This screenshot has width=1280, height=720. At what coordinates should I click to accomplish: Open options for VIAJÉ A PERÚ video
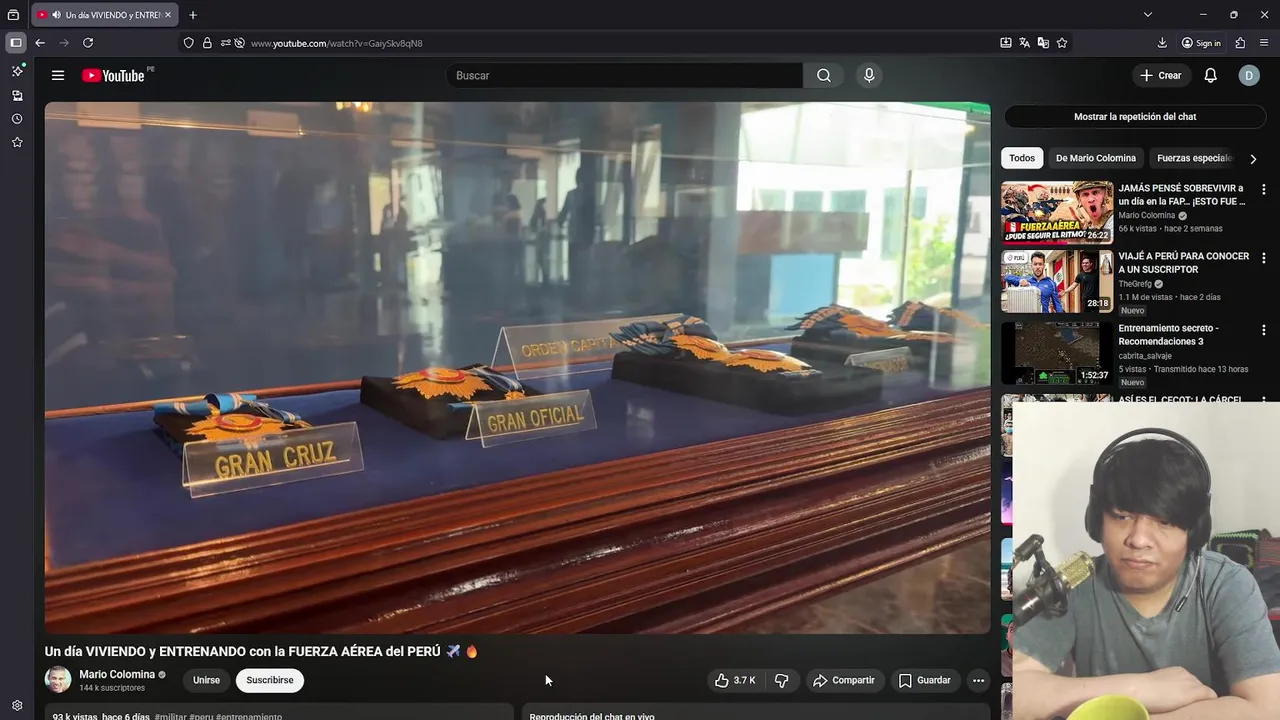pos(1263,257)
